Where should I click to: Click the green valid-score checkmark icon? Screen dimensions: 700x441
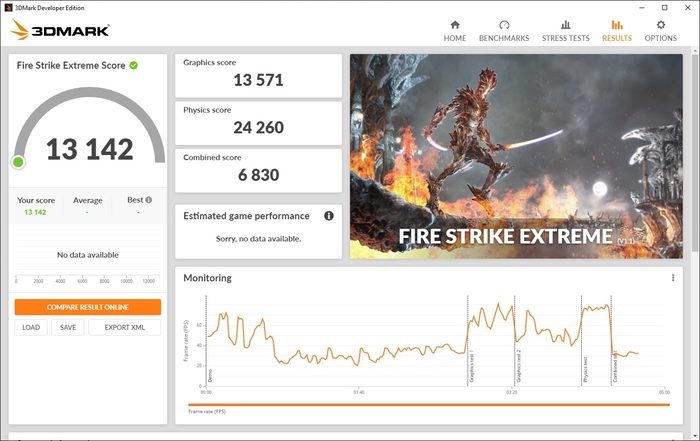(134, 65)
